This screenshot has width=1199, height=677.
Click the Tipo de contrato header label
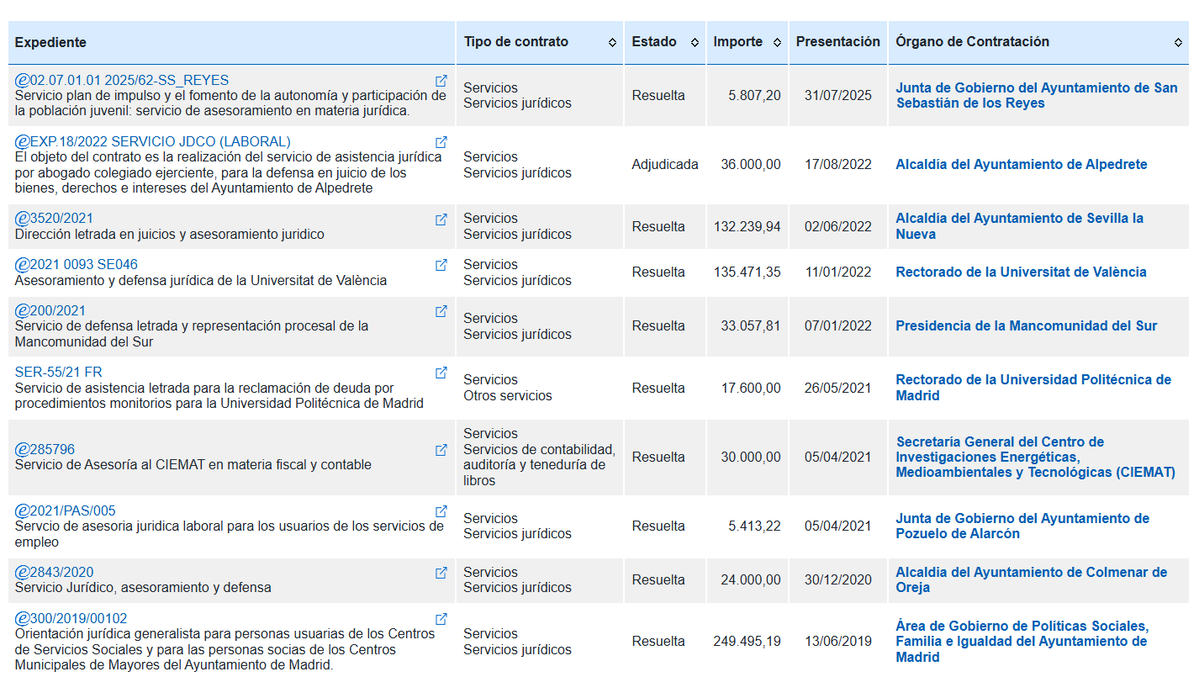point(516,42)
